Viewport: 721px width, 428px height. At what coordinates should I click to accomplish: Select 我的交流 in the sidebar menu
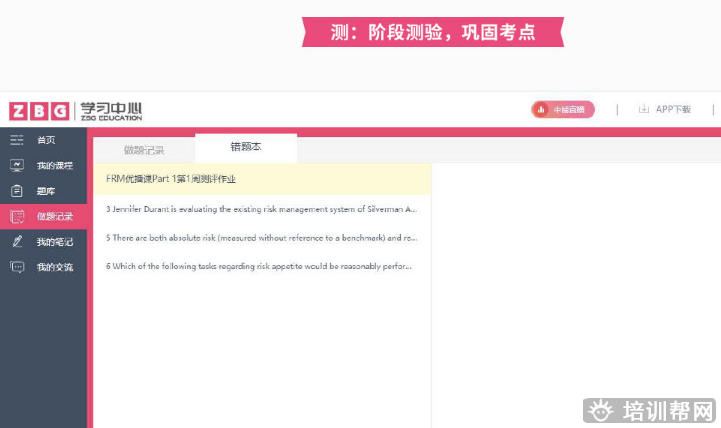click(55, 267)
